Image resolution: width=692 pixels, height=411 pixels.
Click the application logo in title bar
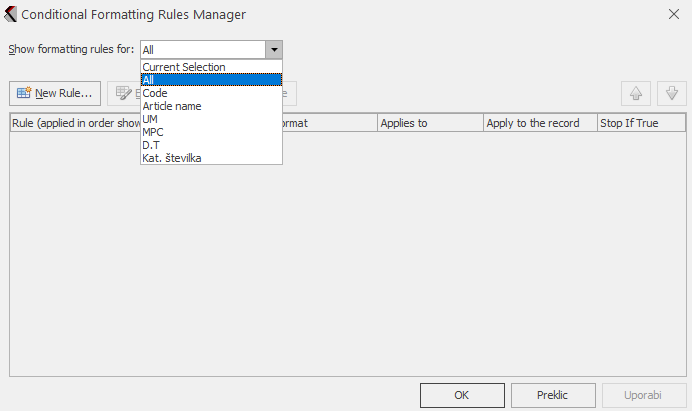coord(10,14)
